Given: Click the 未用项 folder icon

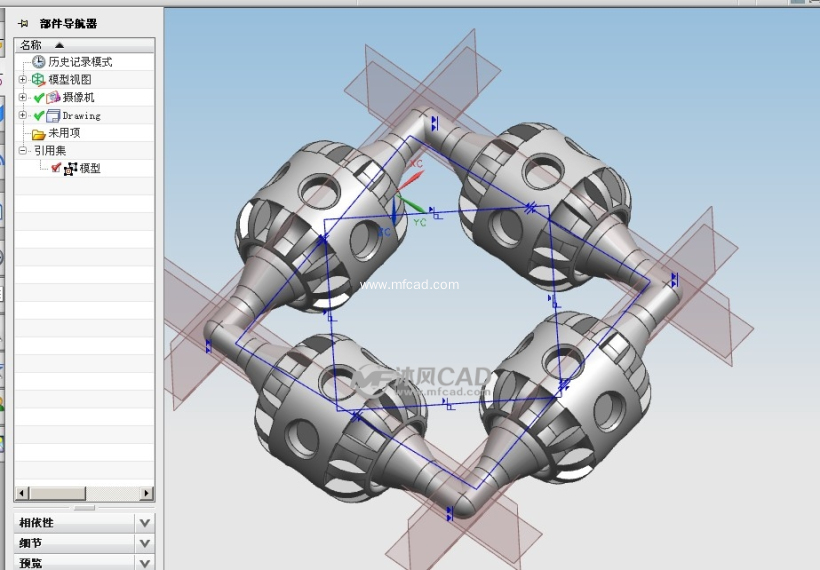Looking at the screenshot, I should click(39, 134).
